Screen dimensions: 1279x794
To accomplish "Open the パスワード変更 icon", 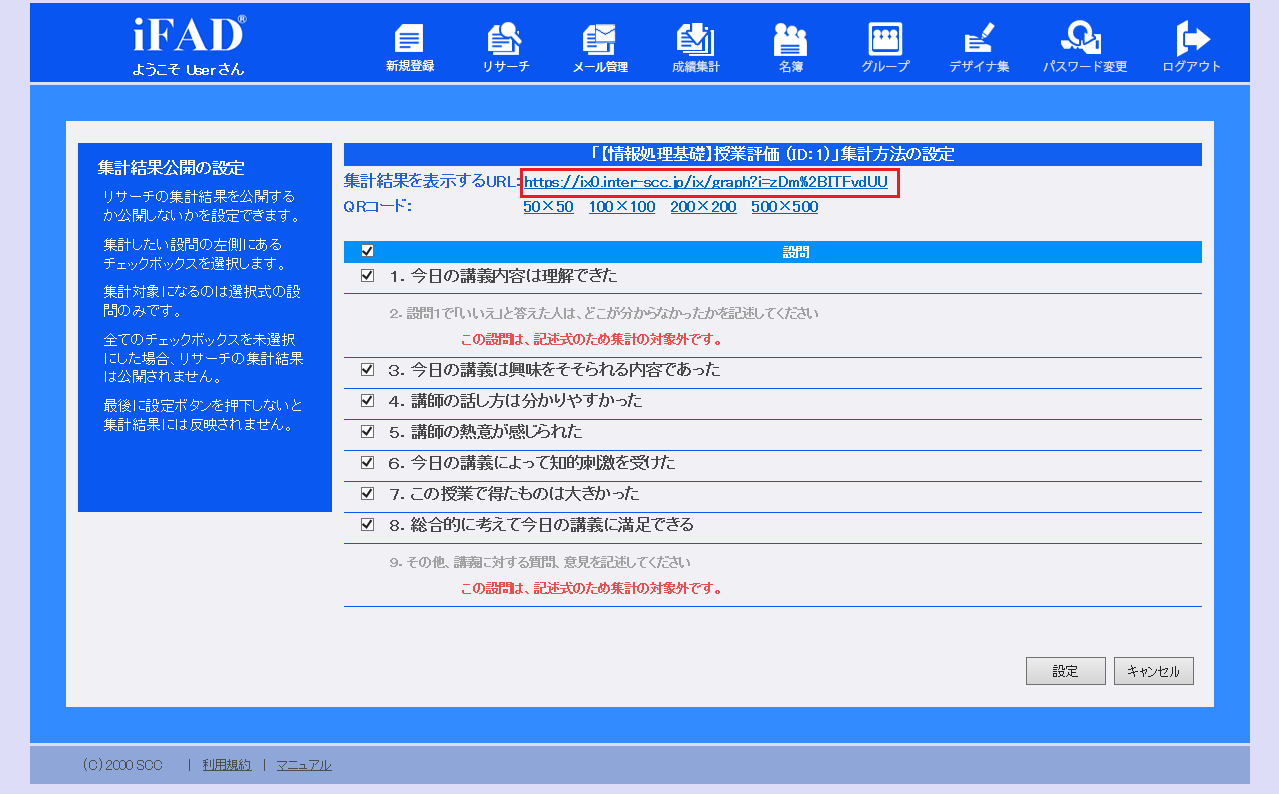I will [x=1084, y=48].
